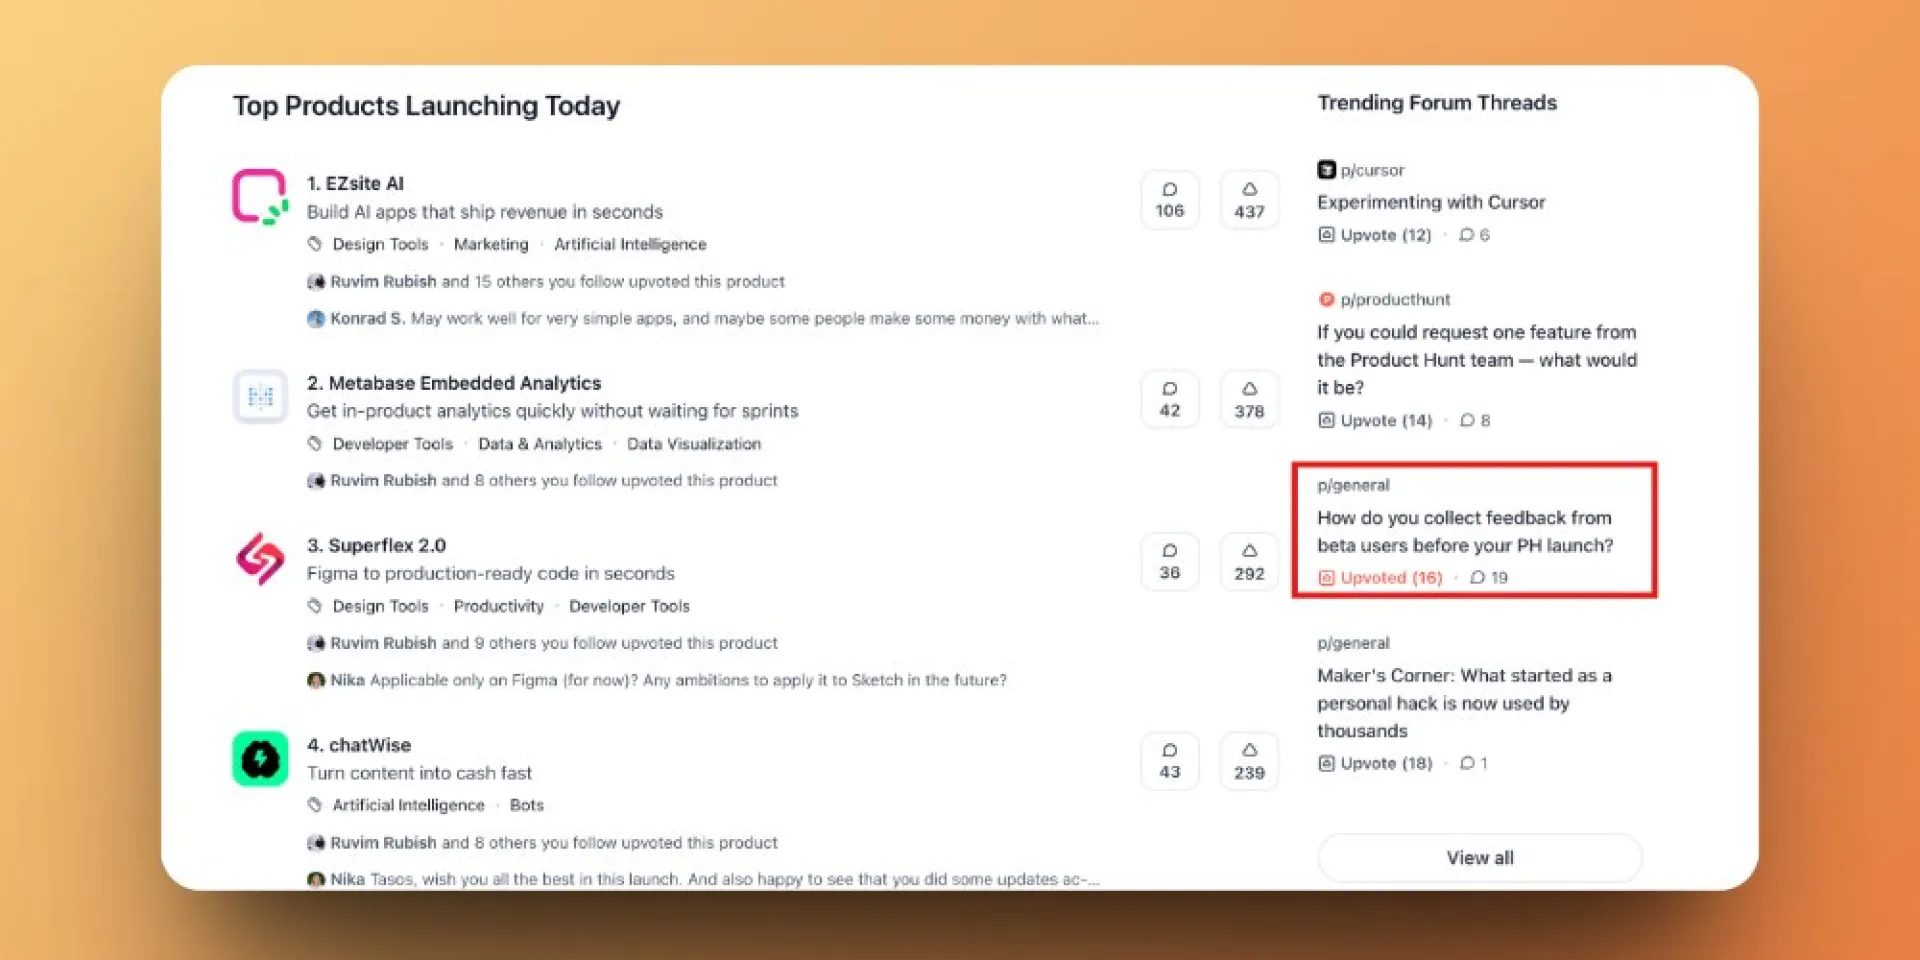1920x960 pixels.
Task: Open the EZsite AI product logo
Action: (x=260, y=197)
